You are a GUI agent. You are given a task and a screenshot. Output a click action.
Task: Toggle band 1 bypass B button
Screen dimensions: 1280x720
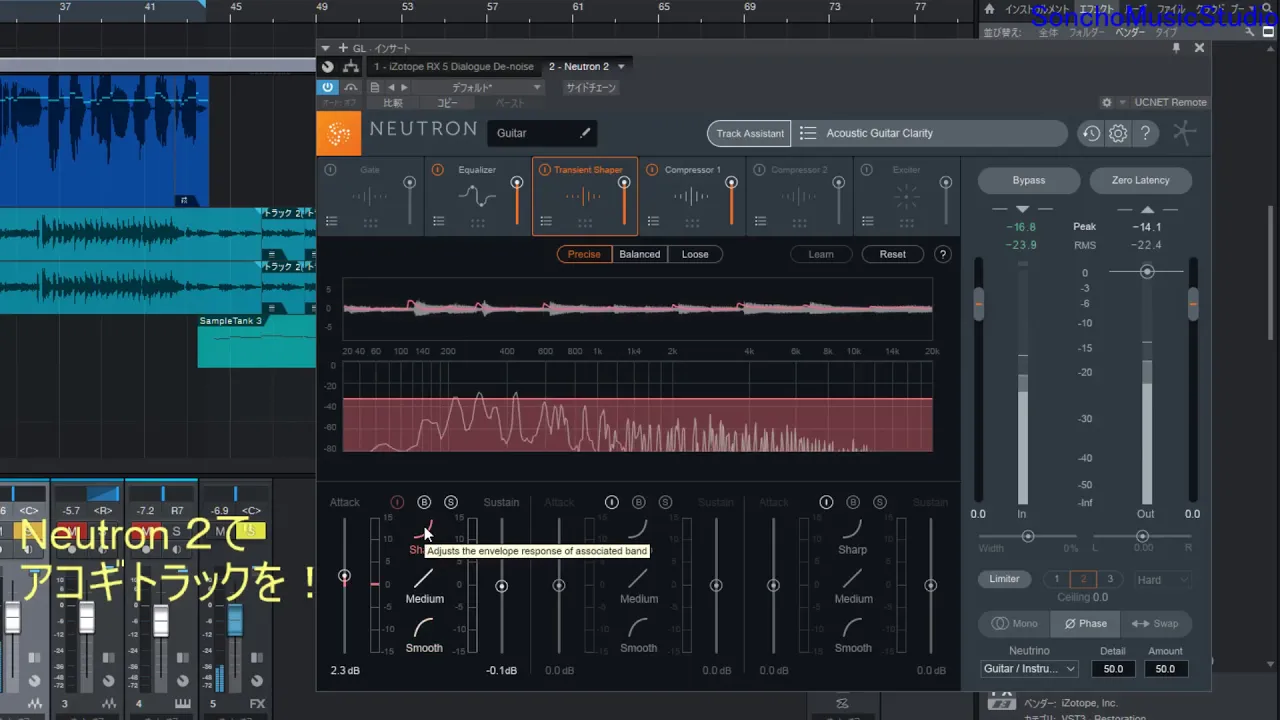coord(424,502)
